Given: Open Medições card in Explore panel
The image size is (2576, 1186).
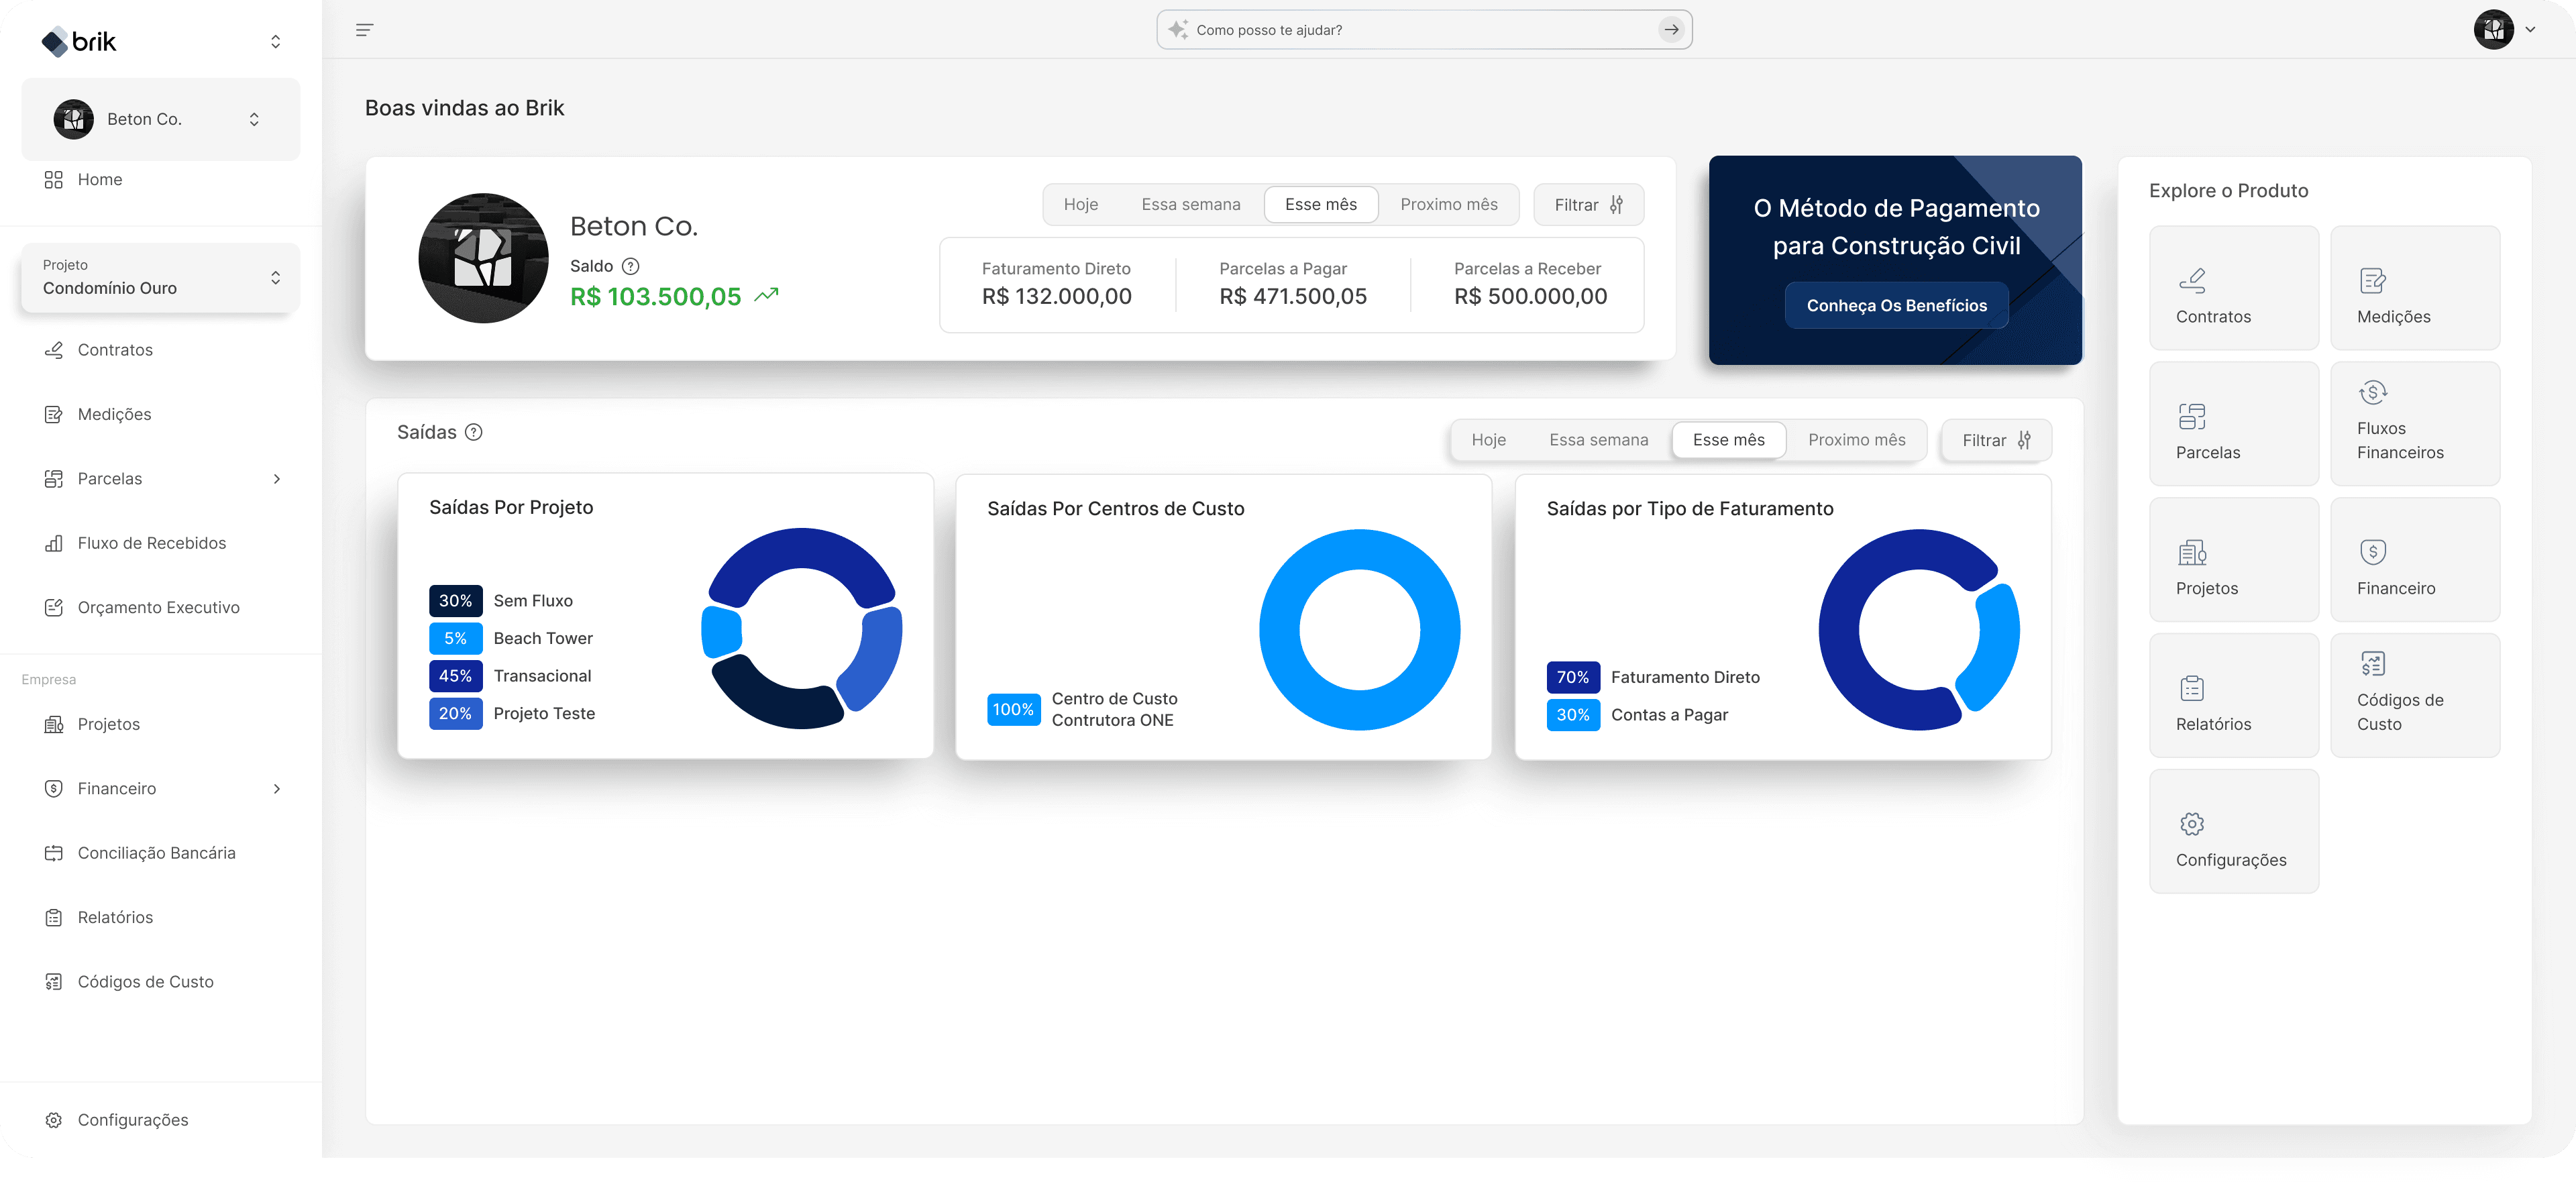Looking at the screenshot, I should pos(2414,288).
